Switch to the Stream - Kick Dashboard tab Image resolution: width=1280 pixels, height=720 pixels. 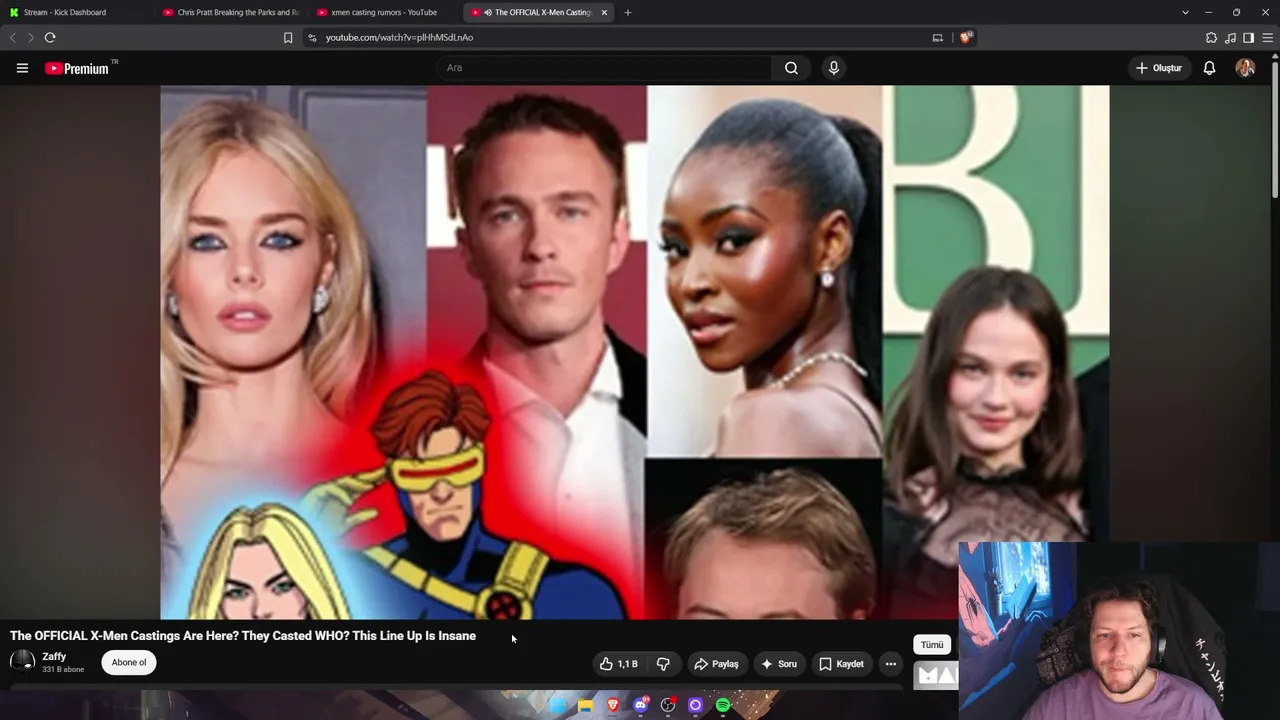point(78,12)
